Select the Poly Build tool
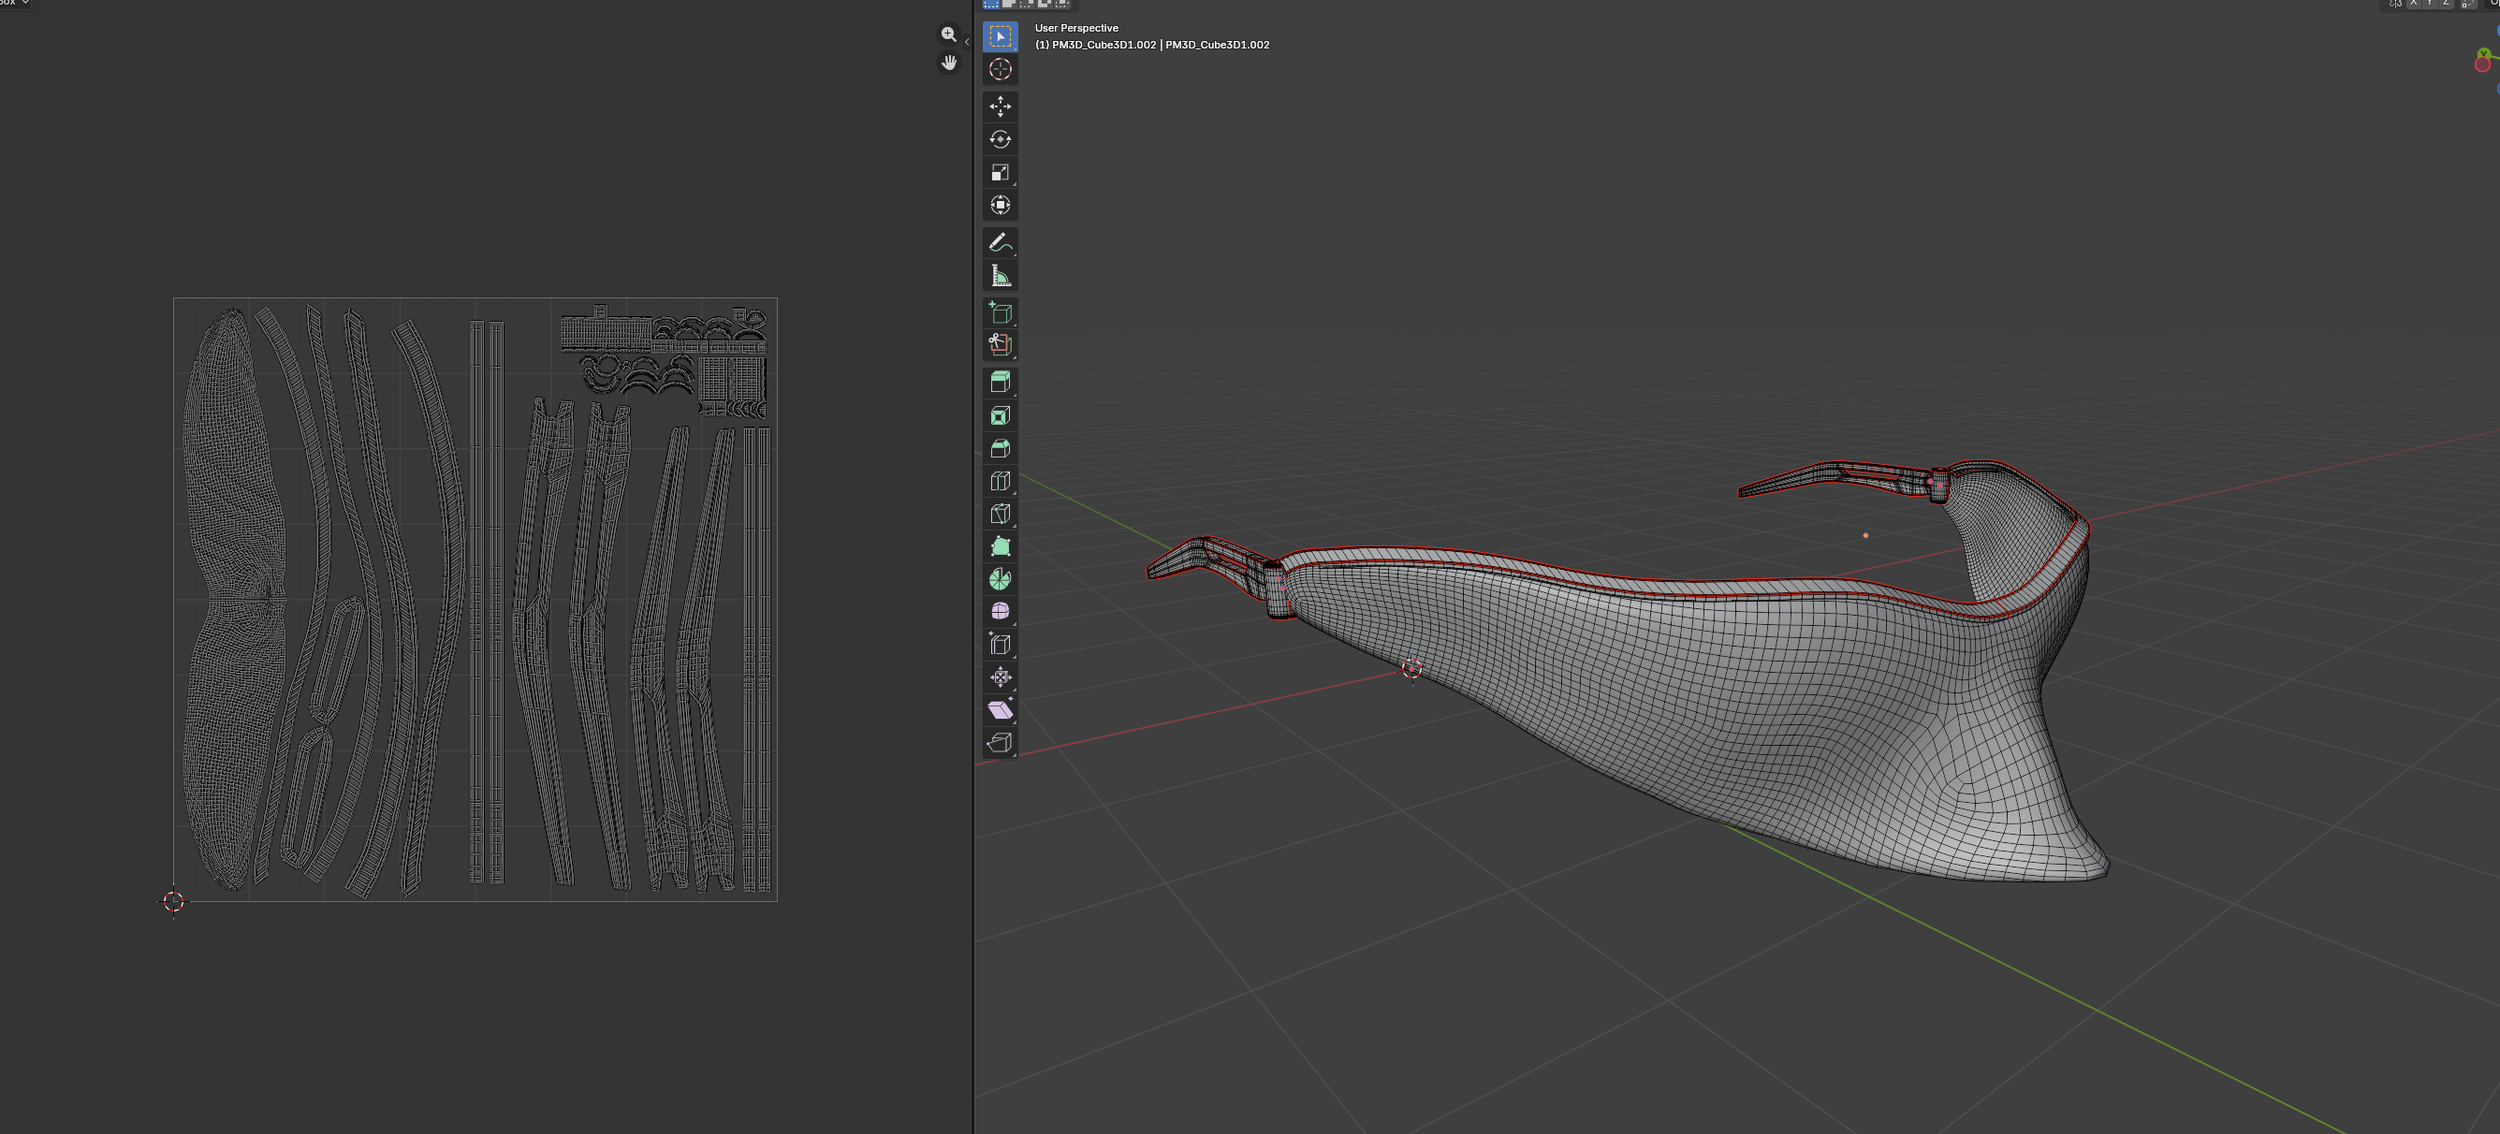The image size is (2500, 1134). point(999,546)
